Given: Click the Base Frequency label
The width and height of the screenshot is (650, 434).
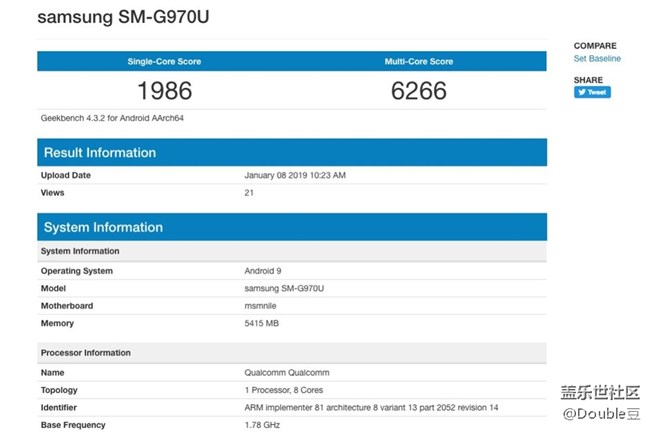Looking at the screenshot, I should pos(73,425).
